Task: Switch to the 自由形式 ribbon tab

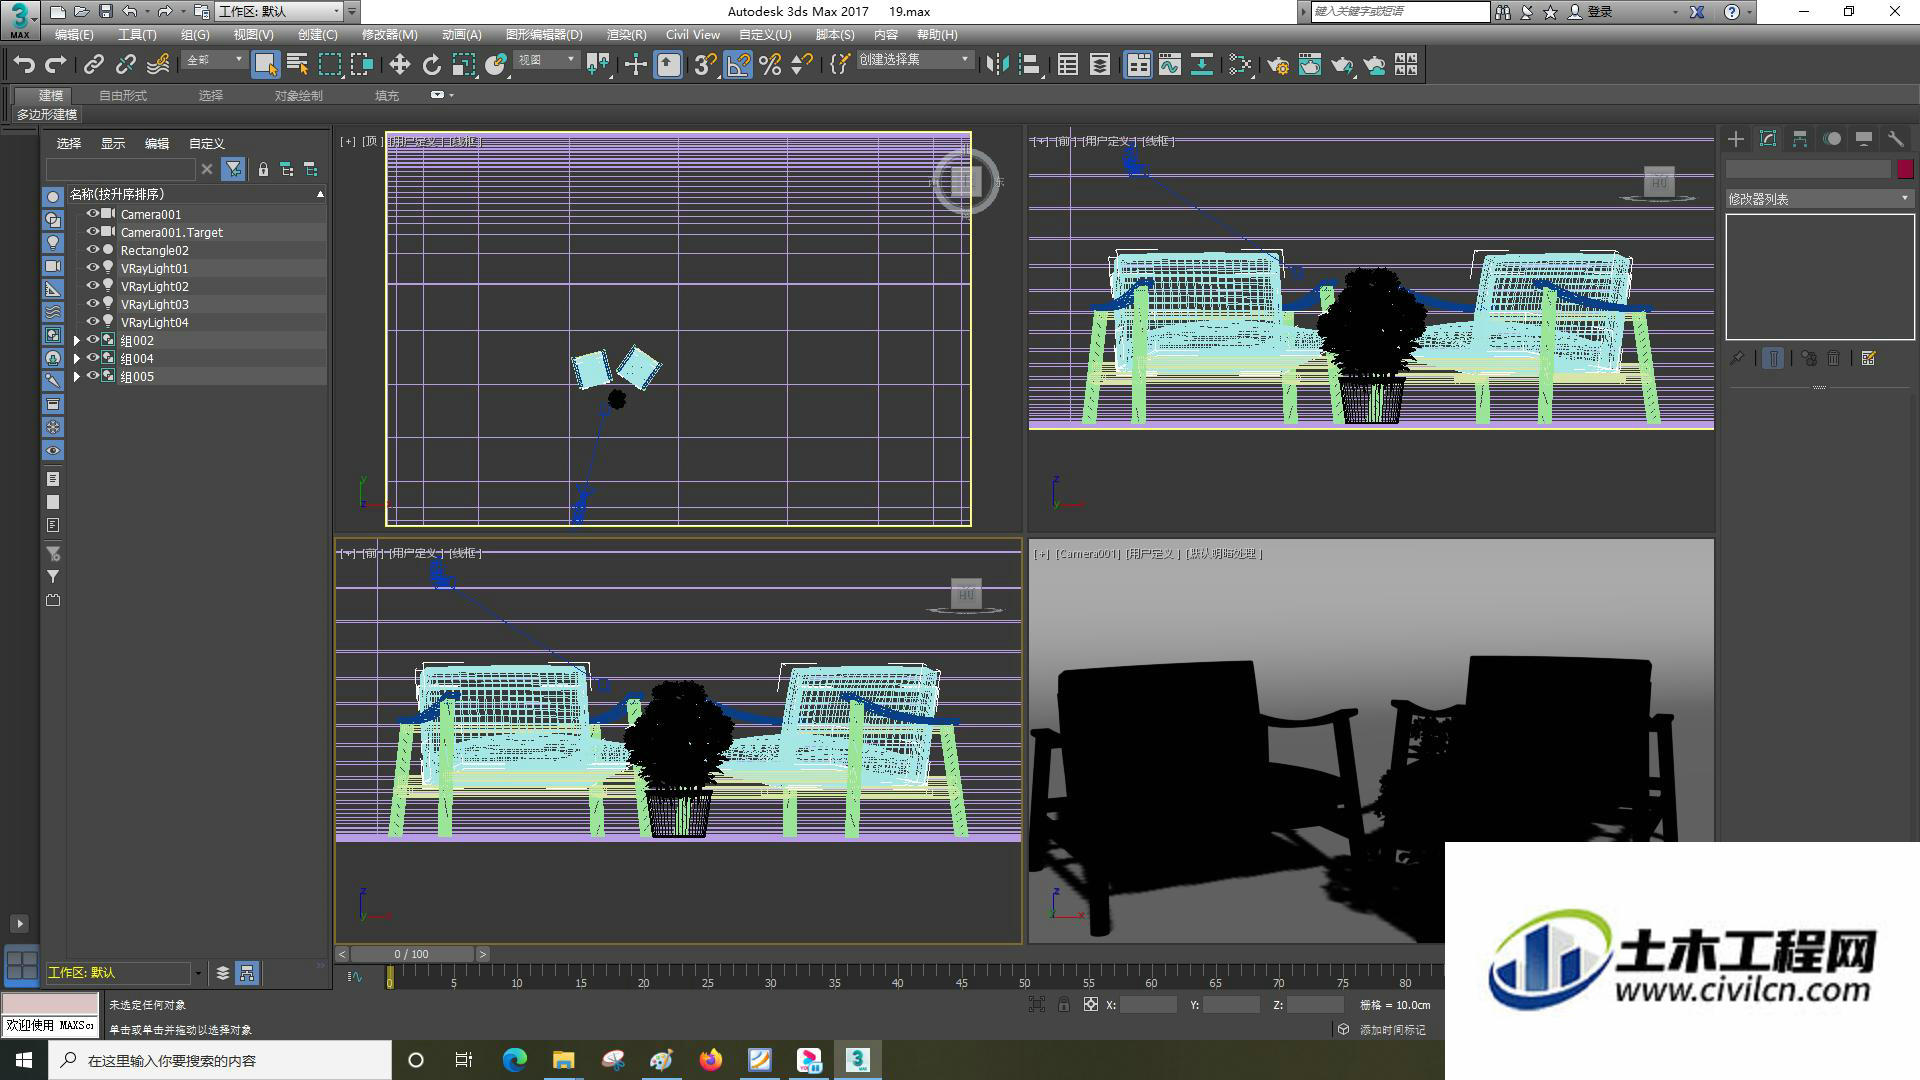Action: tap(123, 96)
